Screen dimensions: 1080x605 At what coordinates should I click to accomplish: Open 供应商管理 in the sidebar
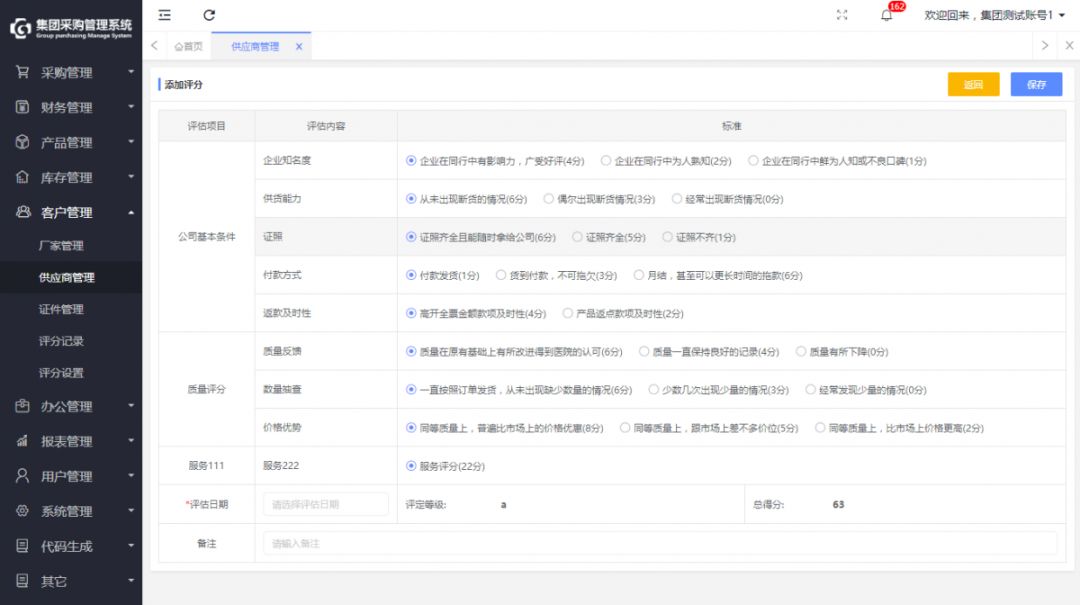click(67, 277)
